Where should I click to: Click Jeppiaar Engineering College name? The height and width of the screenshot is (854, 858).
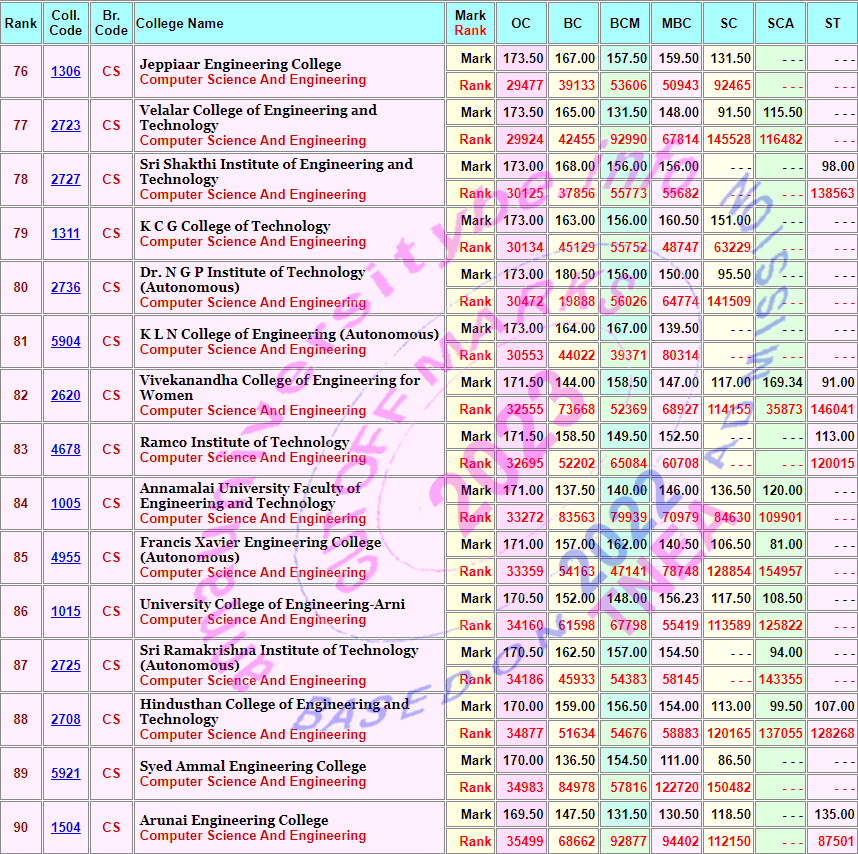click(x=240, y=65)
